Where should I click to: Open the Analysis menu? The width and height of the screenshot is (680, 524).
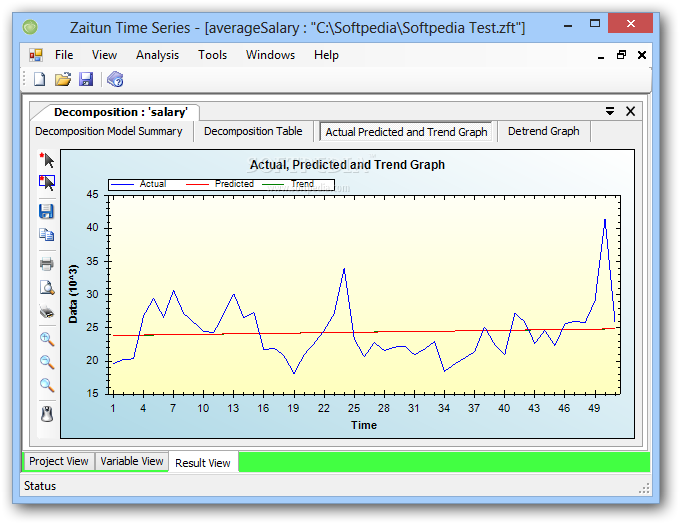click(x=157, y=55)
